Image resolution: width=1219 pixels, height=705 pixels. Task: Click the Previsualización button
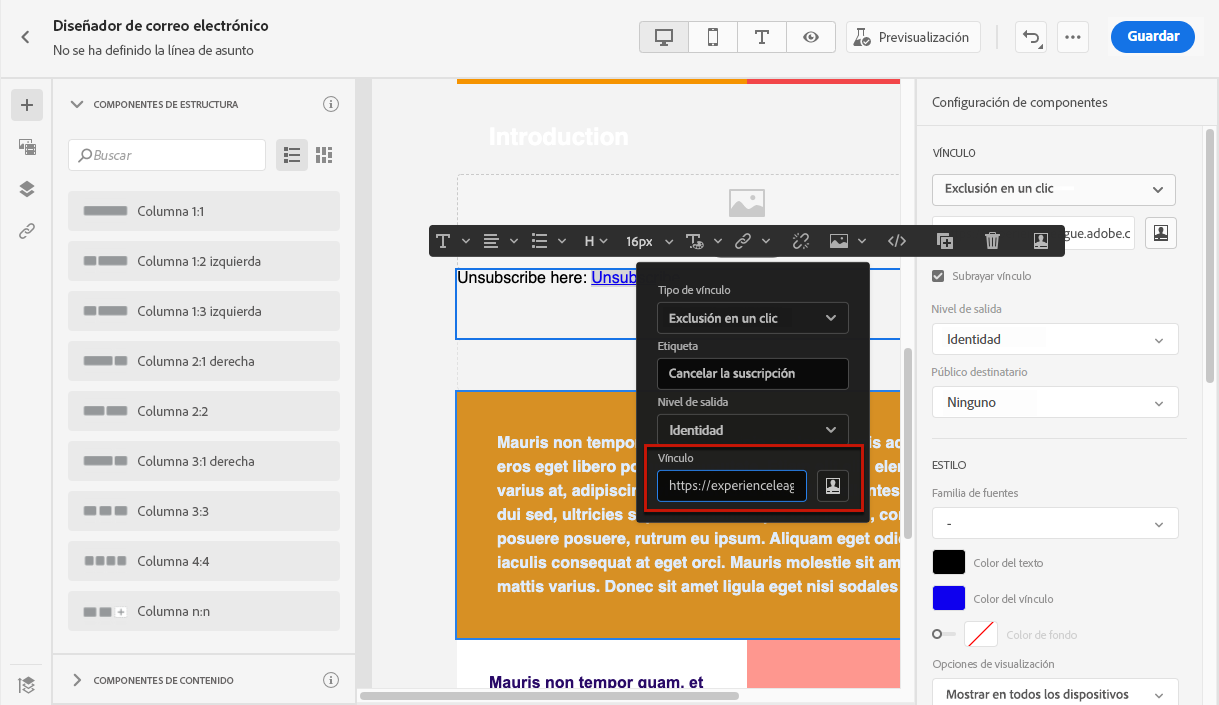tap(912, 37)
